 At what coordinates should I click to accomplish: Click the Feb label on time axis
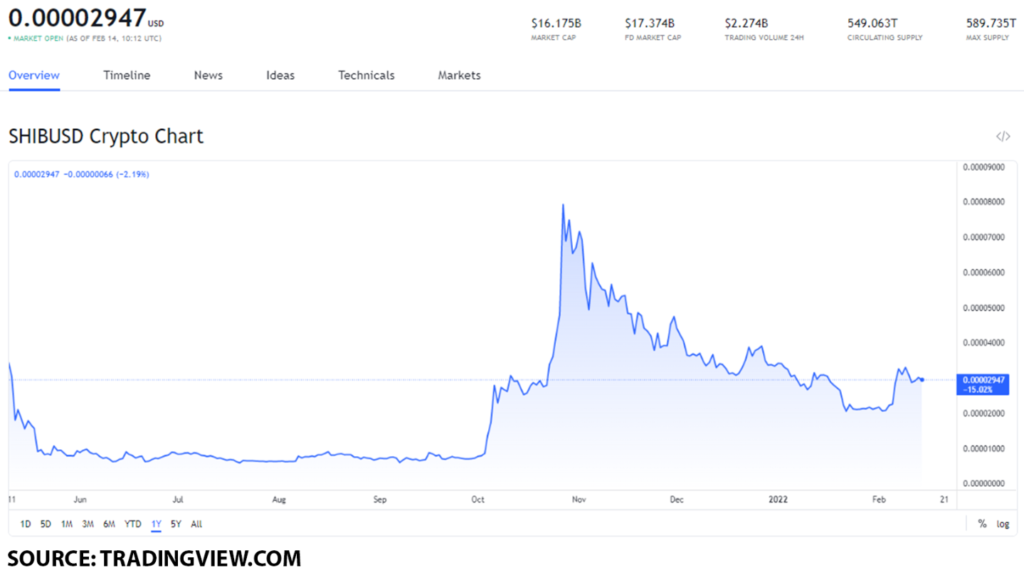coord(879,500)
